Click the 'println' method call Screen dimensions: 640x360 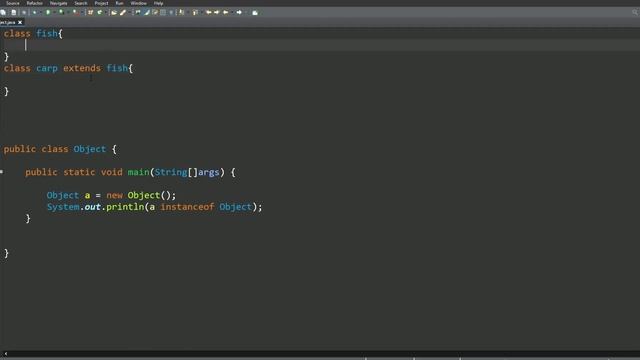point(125,207)
